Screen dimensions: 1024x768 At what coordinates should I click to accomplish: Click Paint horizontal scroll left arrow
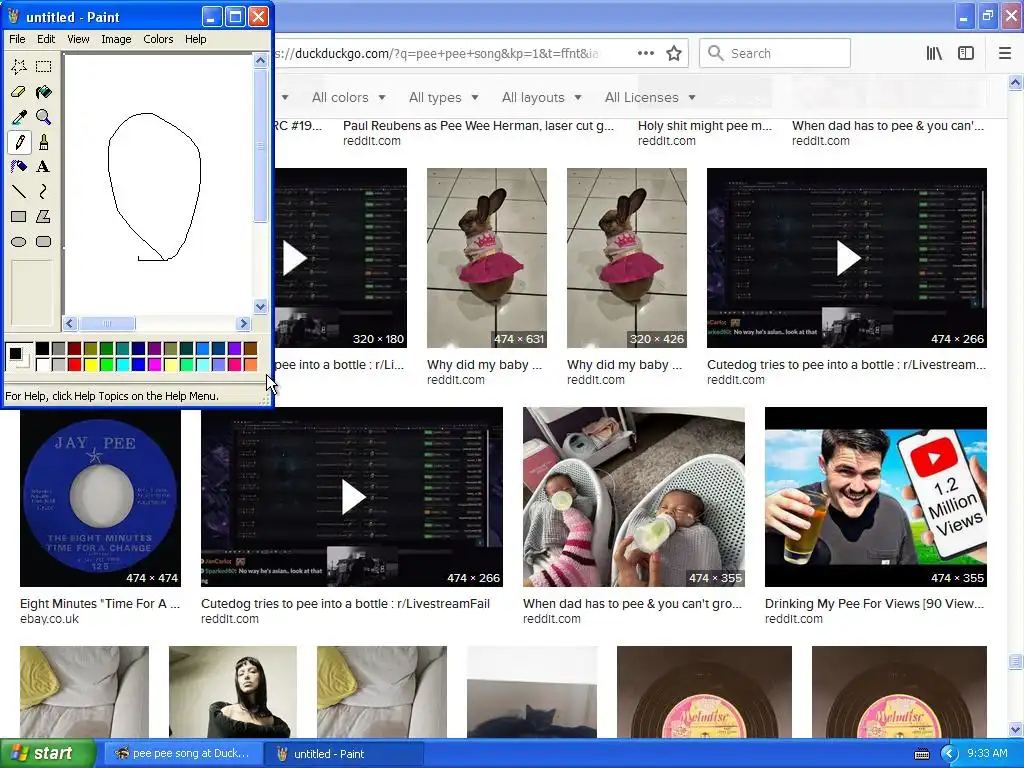(x=70, y=323)
